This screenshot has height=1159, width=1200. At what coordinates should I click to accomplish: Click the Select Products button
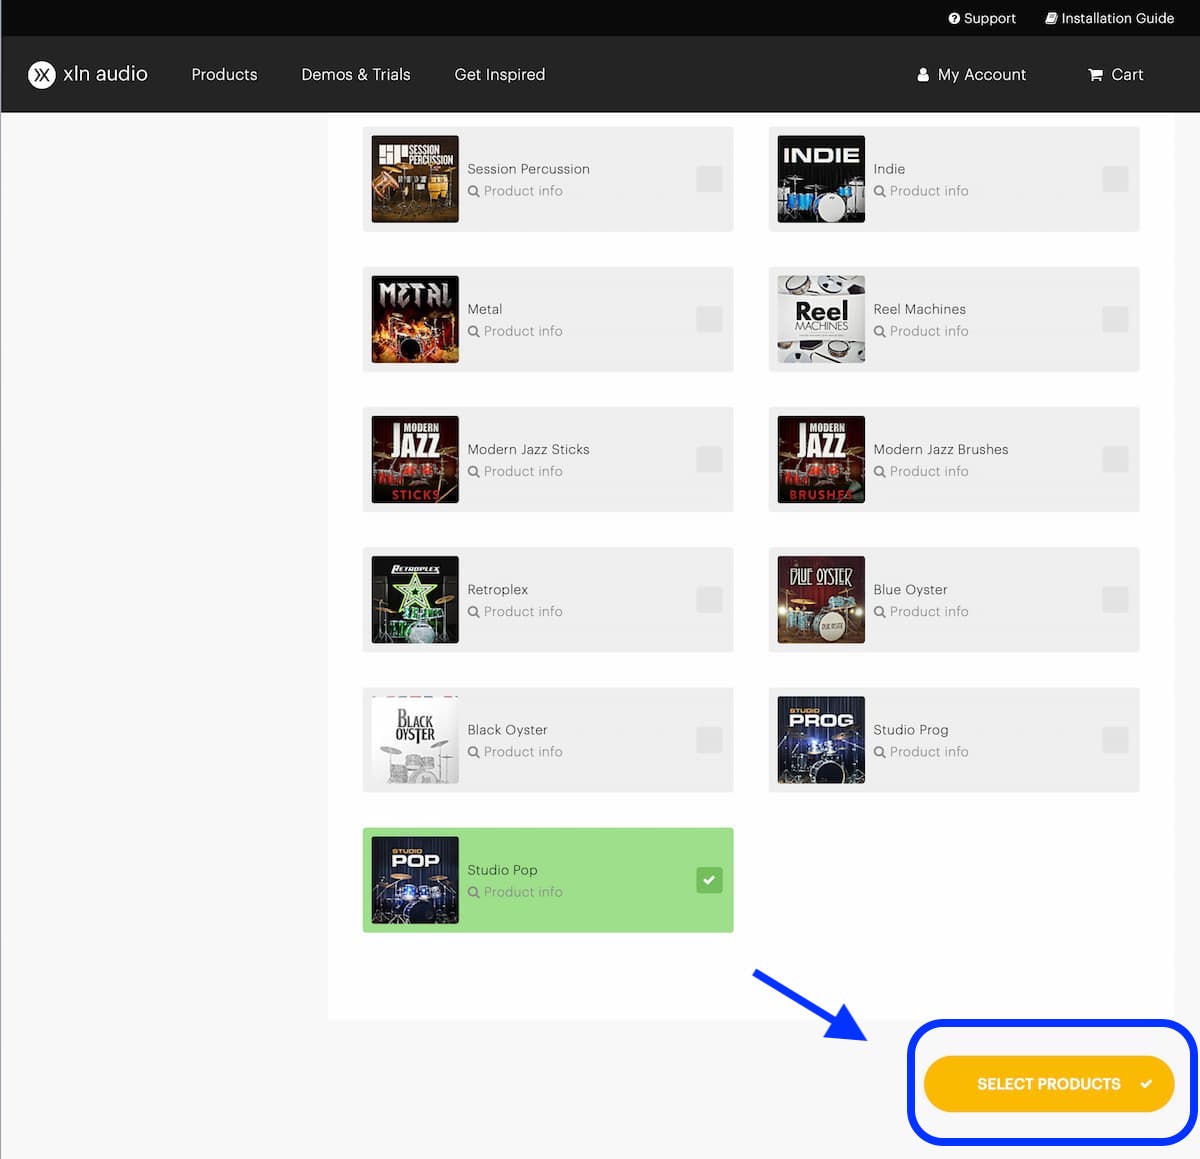(1049, 1084)
